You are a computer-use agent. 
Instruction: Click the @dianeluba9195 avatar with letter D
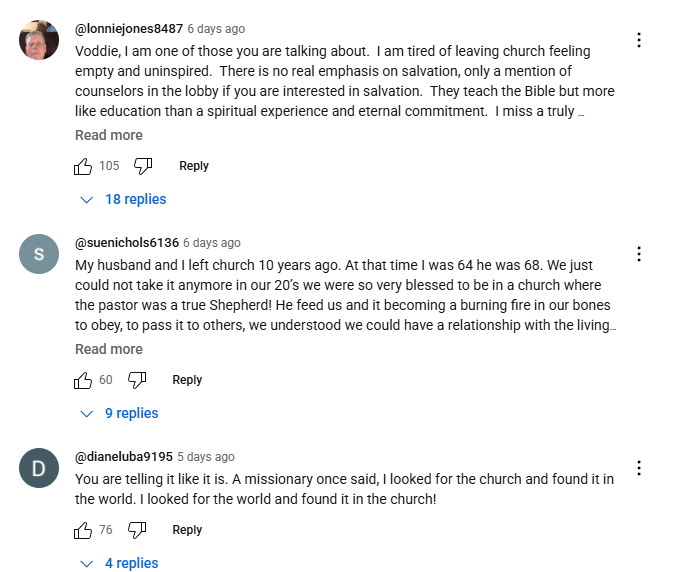point(39,468)
